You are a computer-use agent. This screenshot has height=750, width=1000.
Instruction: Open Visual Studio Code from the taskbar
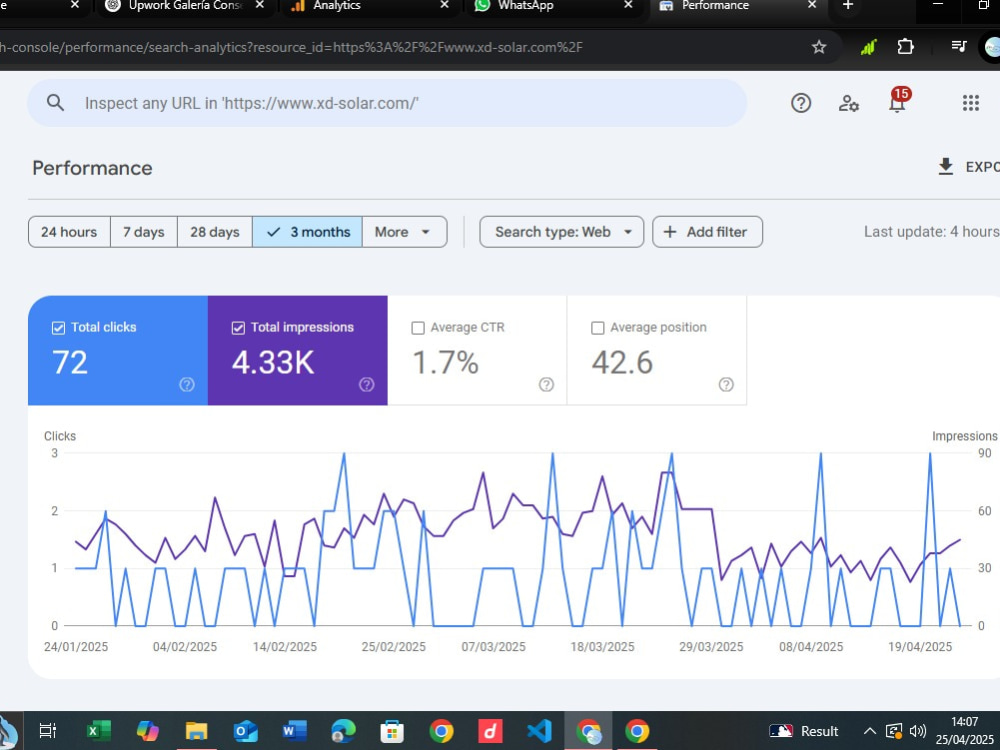(539, 731)
